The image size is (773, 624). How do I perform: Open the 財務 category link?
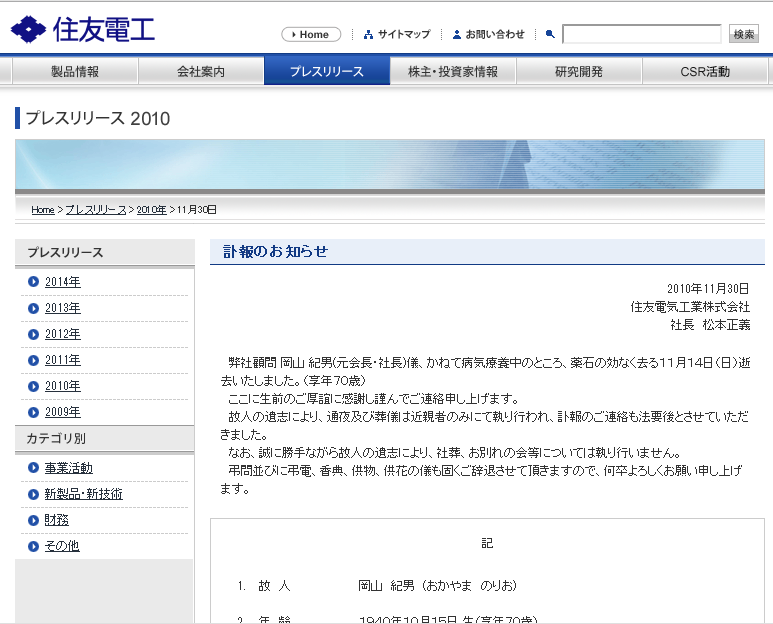[57, 520]
